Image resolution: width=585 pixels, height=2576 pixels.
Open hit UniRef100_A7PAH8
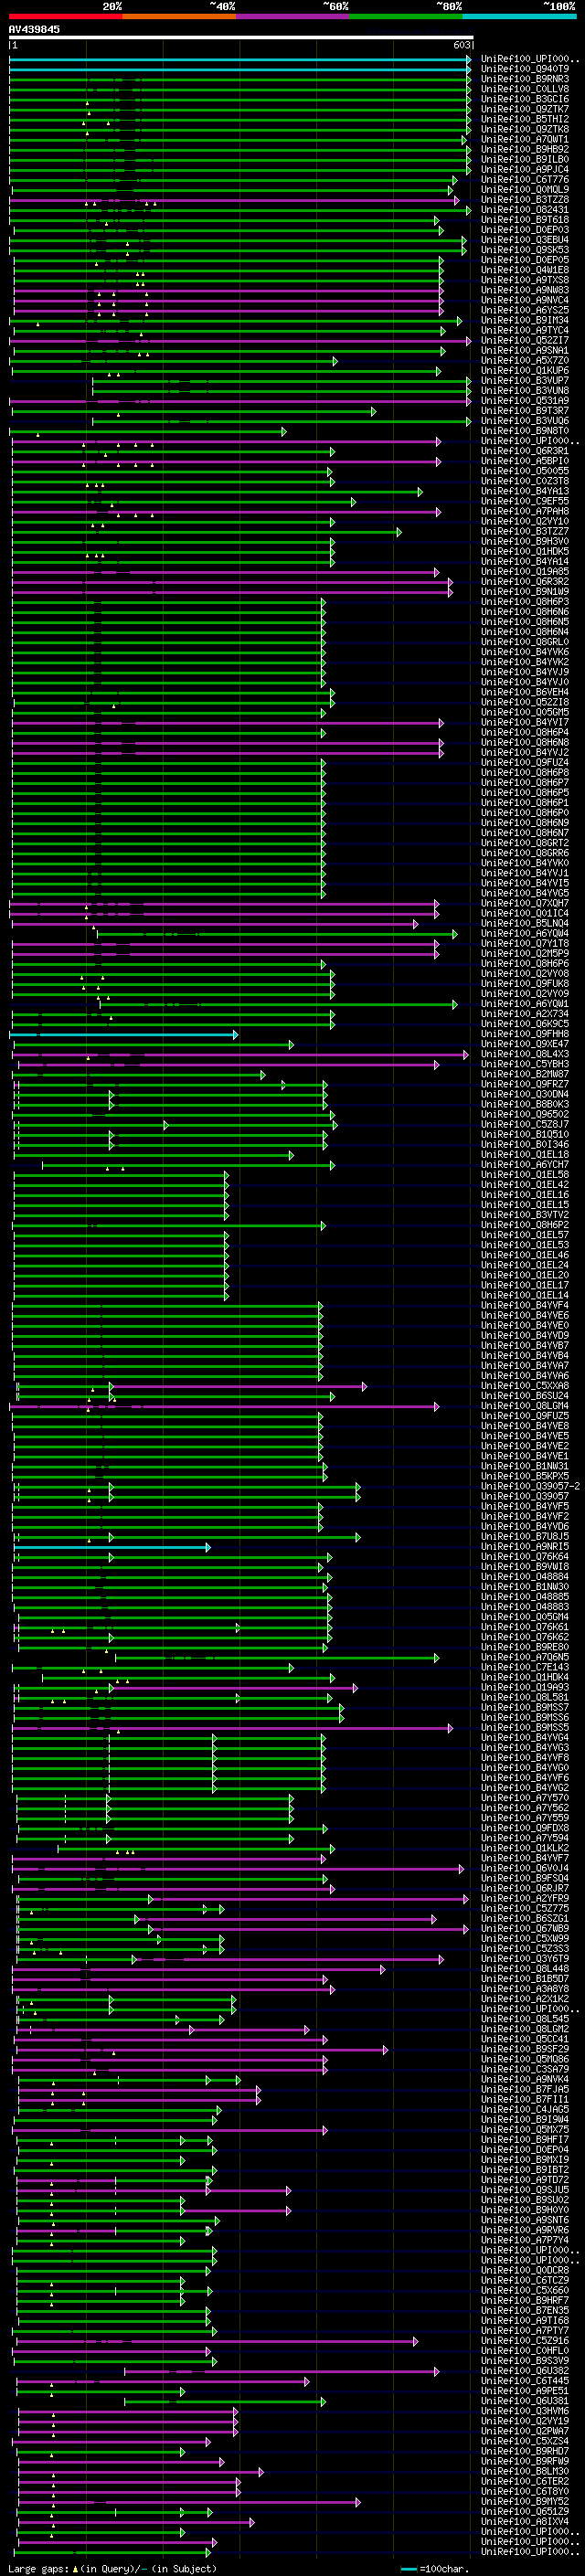click(x=525, y=511)
